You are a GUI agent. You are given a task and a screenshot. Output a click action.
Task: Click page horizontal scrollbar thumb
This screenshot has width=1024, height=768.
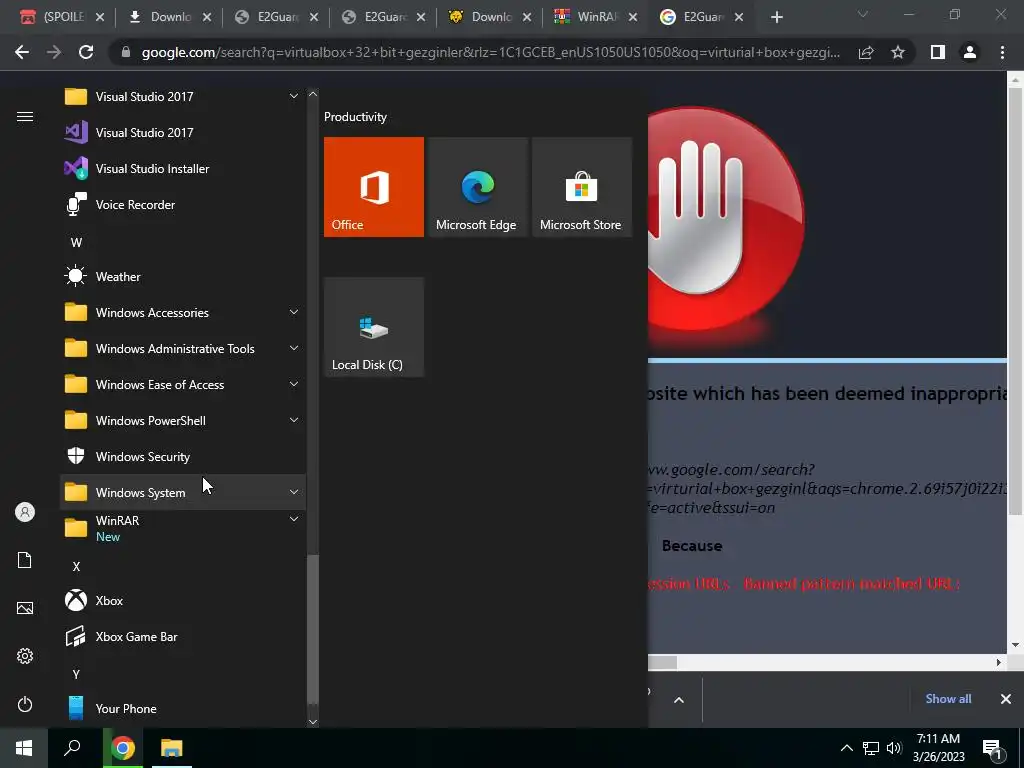coord(662,662)
